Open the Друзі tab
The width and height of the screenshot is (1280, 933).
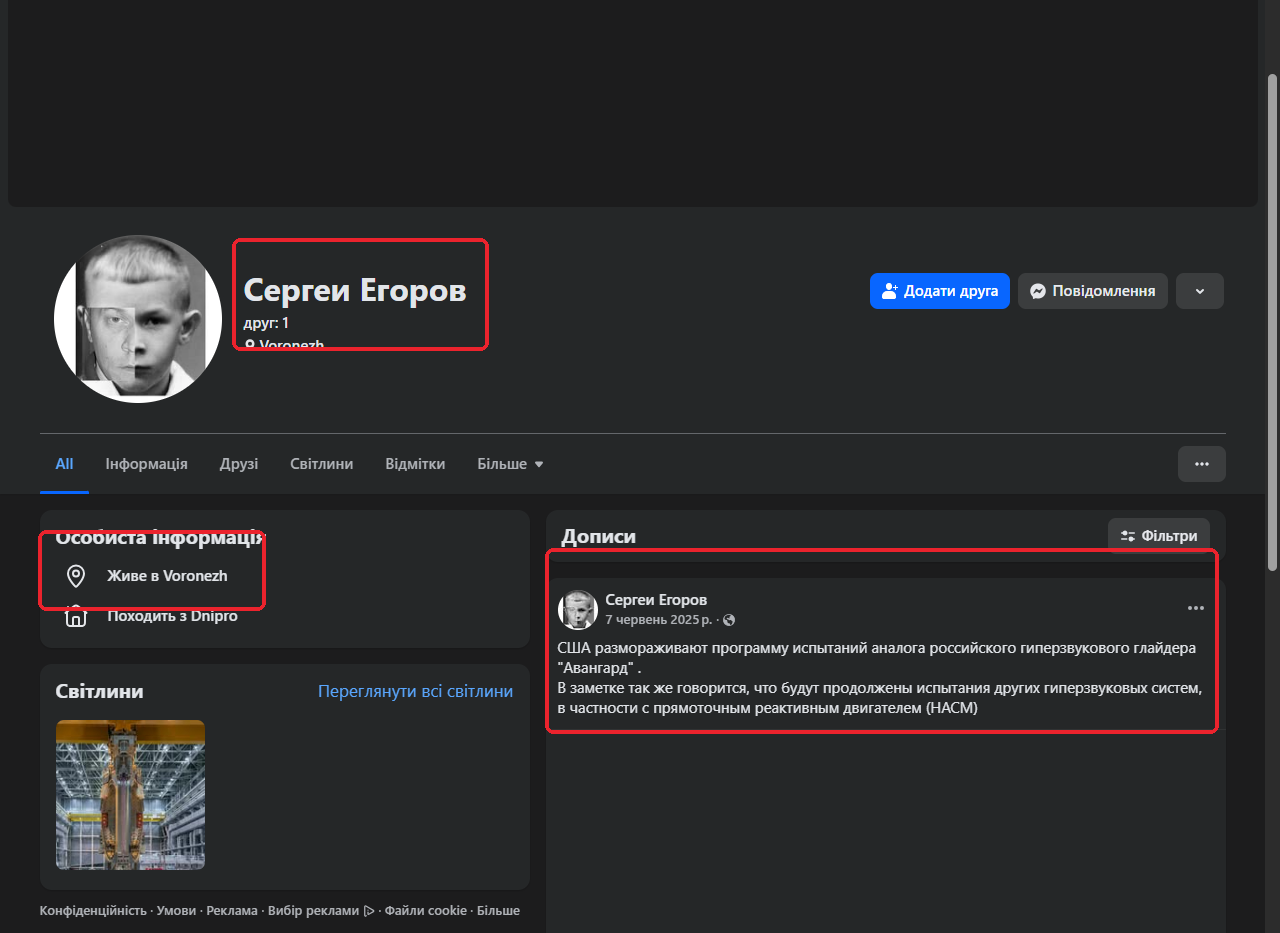point(239,464)
